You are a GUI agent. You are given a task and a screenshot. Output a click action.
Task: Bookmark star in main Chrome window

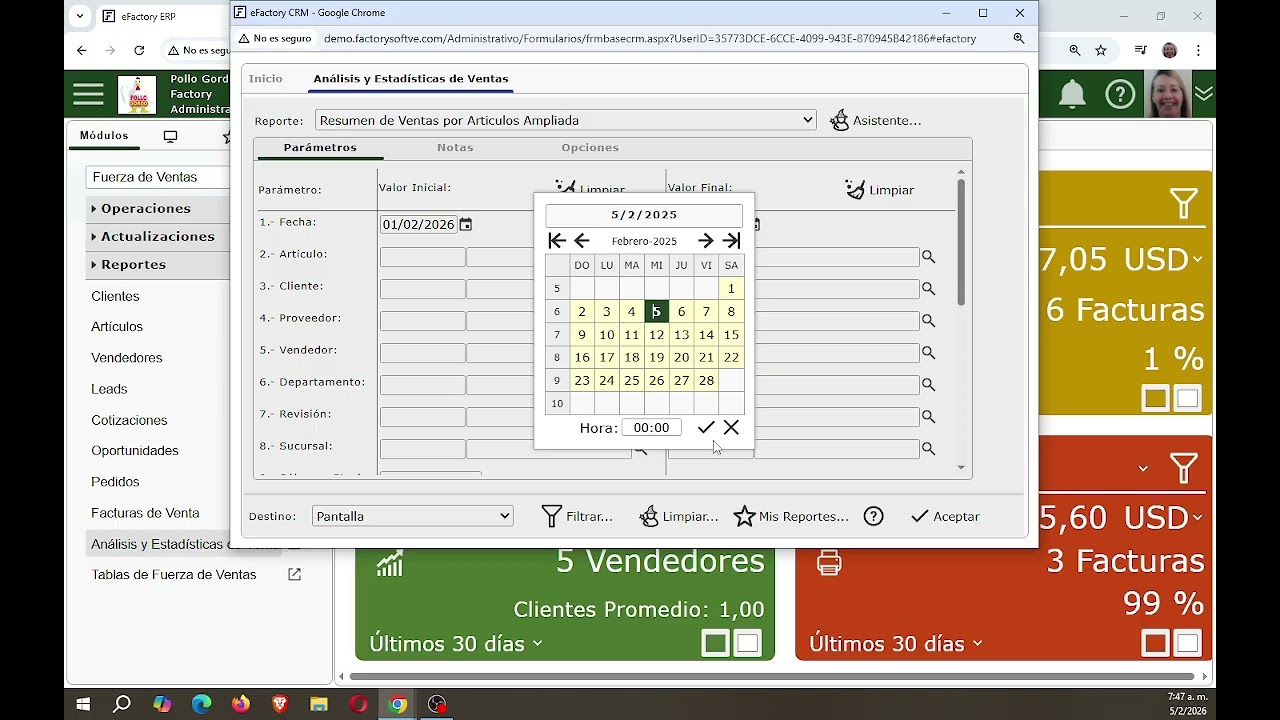click(x=1101, y=50)
